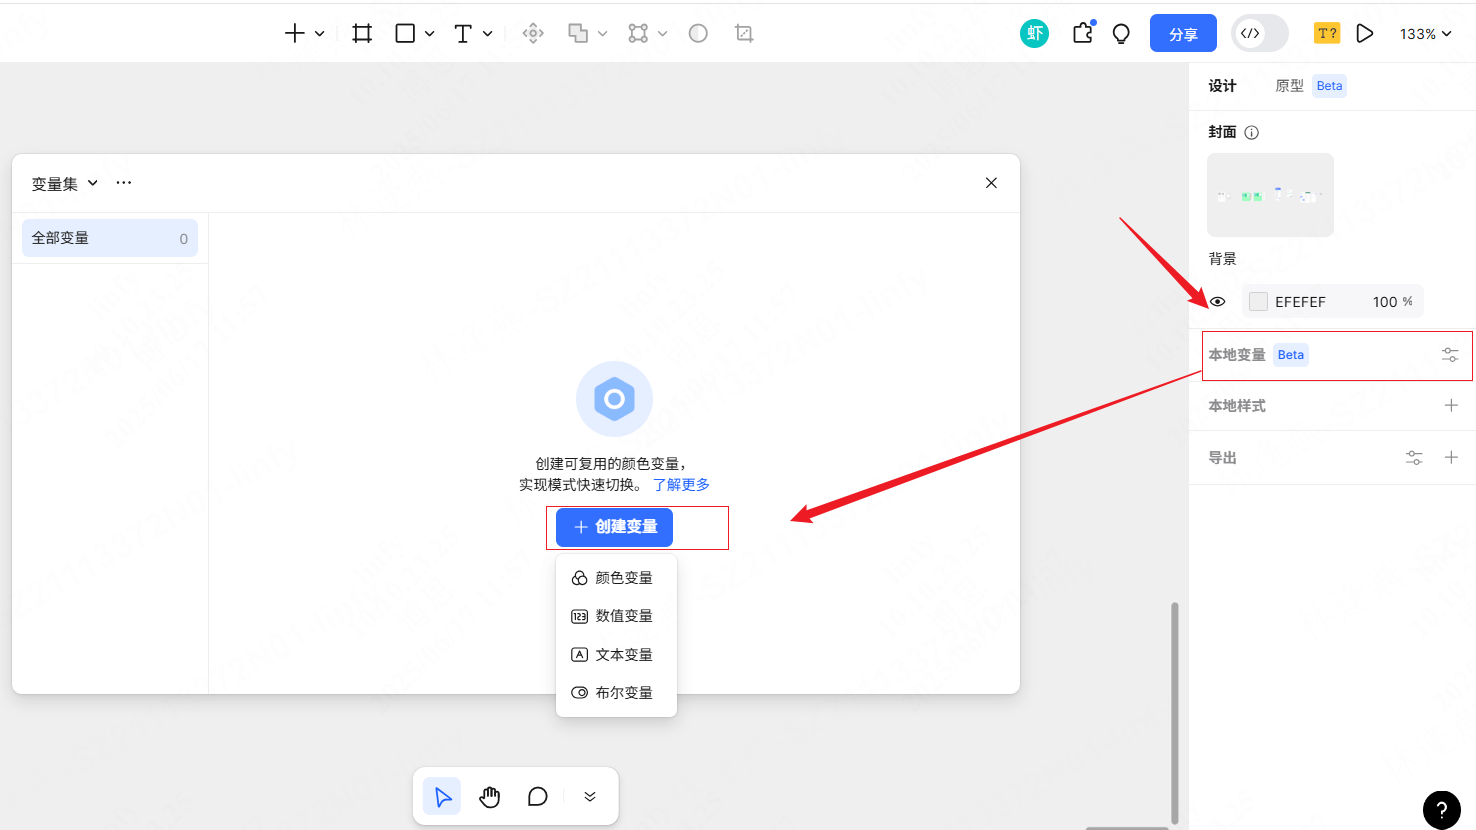Click the help question mark button
Viewport: 1476px width, 830px height.
1441,810
